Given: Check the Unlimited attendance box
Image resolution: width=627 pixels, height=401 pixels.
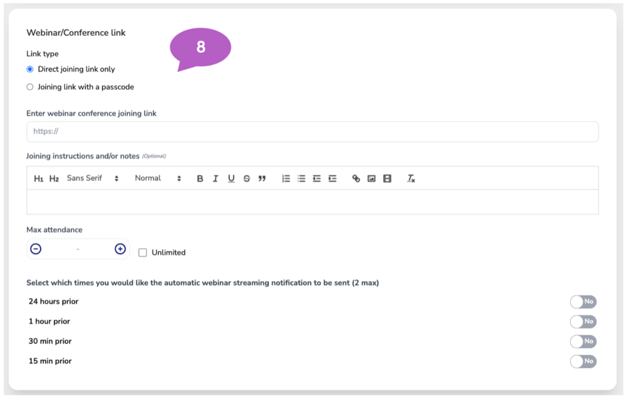Looking at the screenshot, I should tap(143, 253).
